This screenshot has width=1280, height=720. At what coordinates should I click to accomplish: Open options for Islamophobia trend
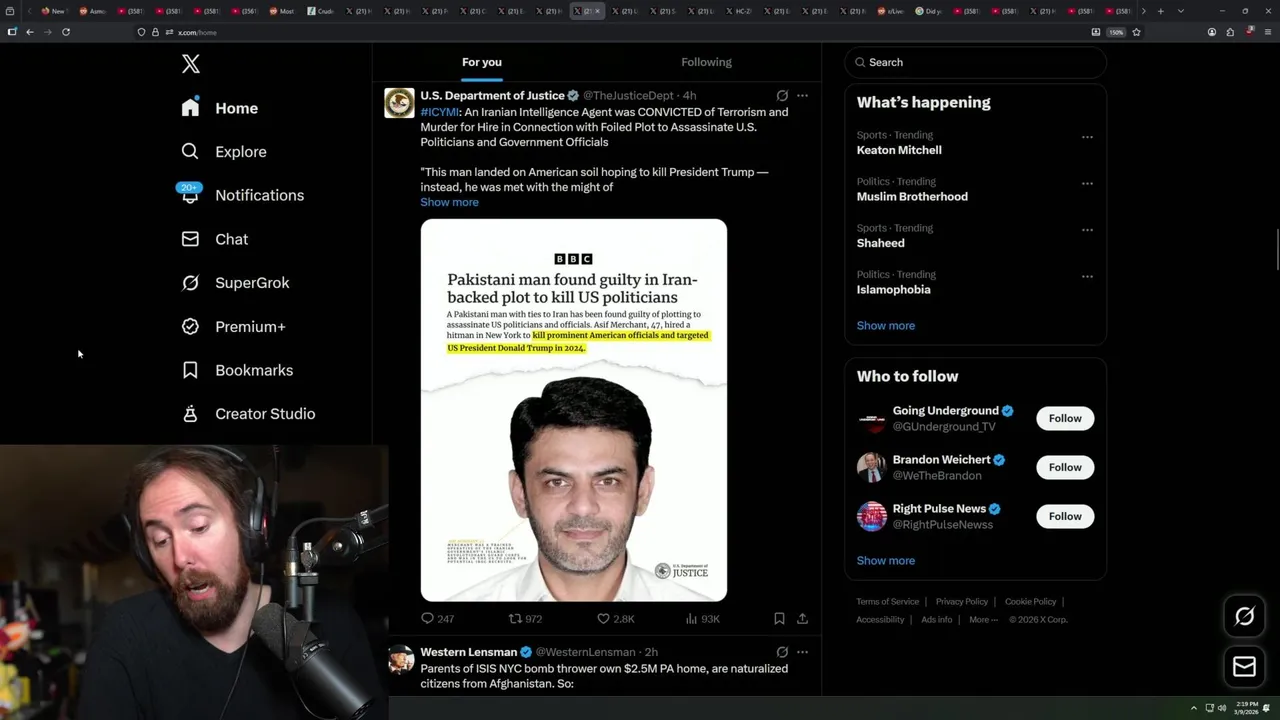click(1087, 276)
